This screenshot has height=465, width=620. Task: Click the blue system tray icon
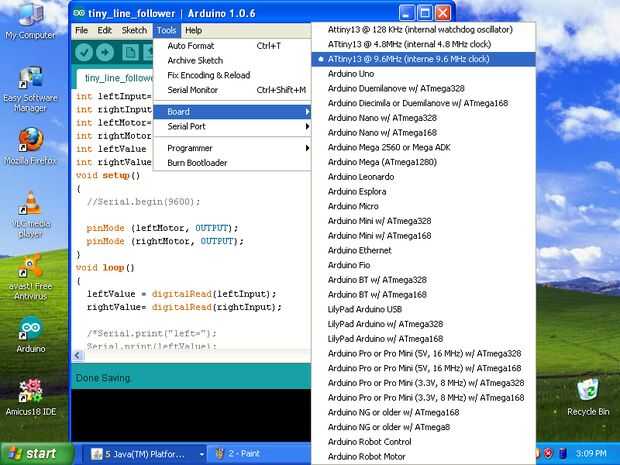[x=563, y=453]
